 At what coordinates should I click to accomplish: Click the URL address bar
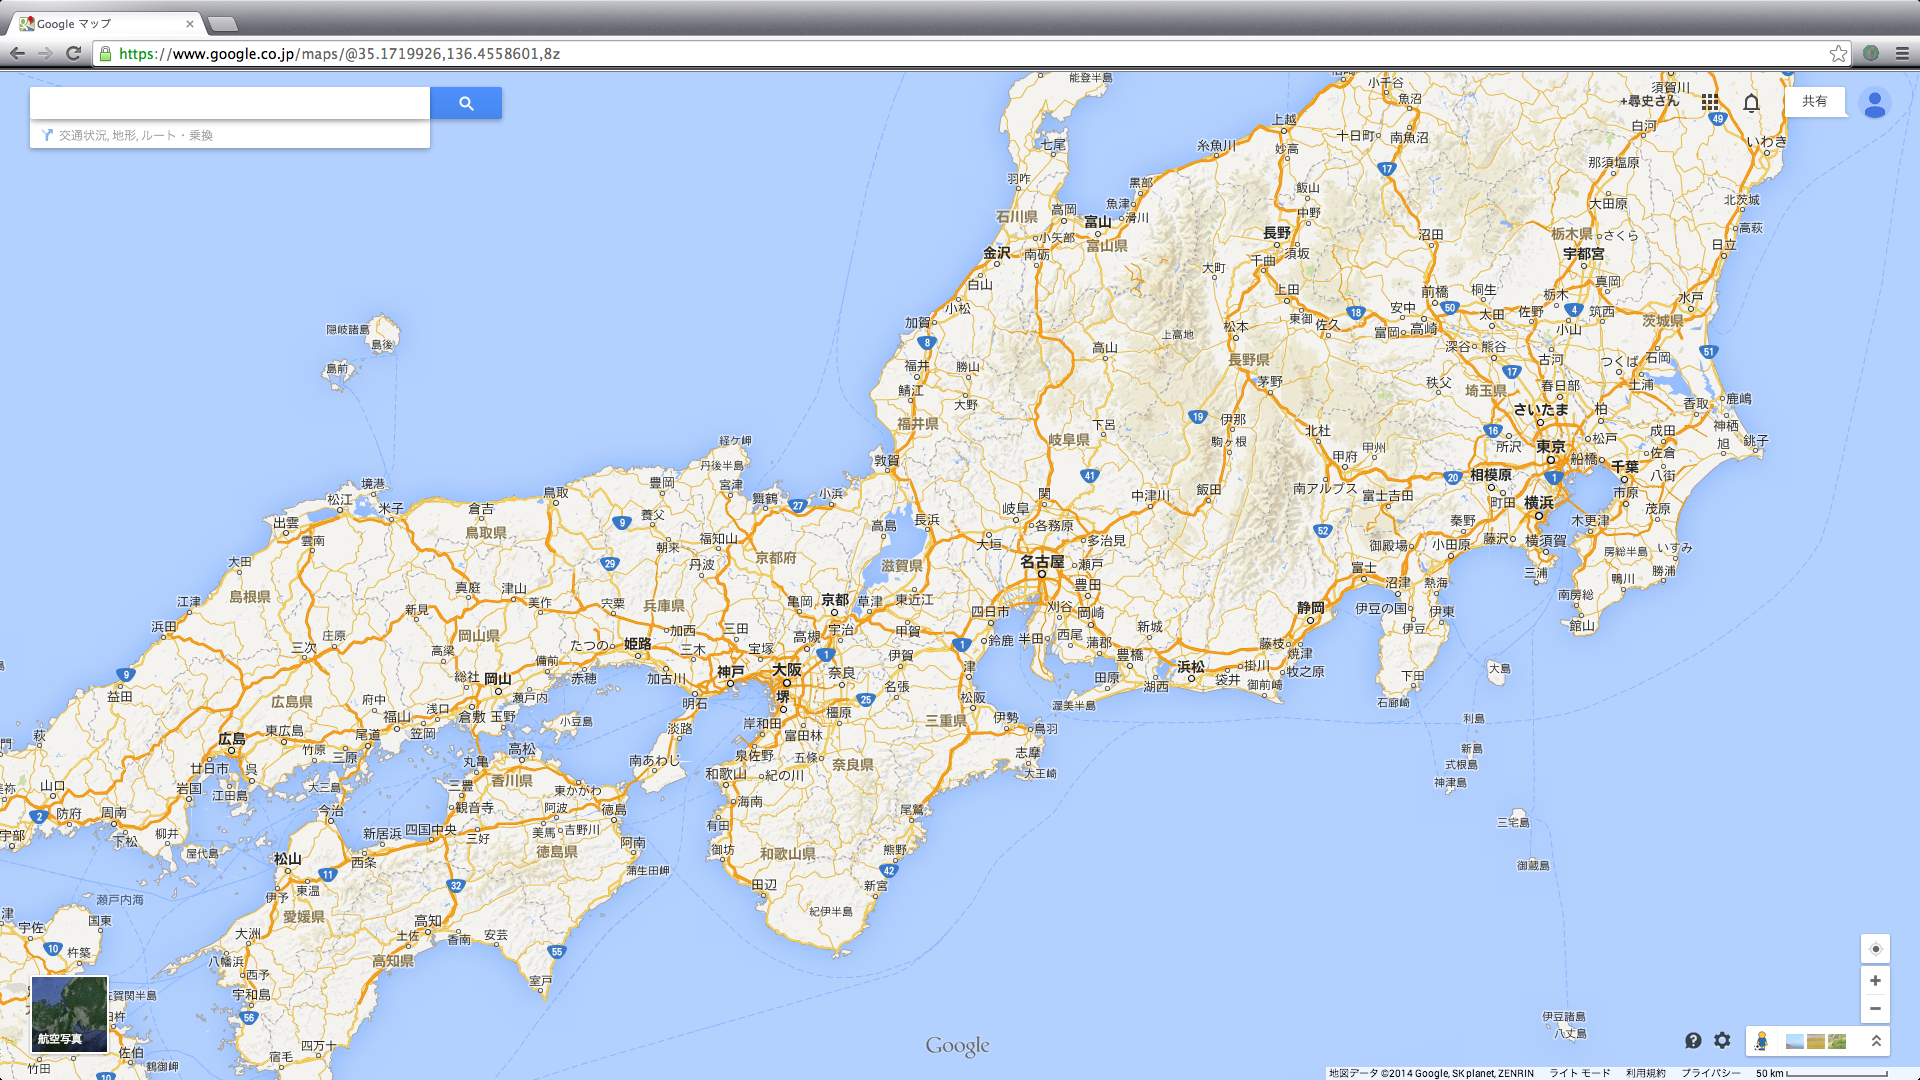click(970, 53)
